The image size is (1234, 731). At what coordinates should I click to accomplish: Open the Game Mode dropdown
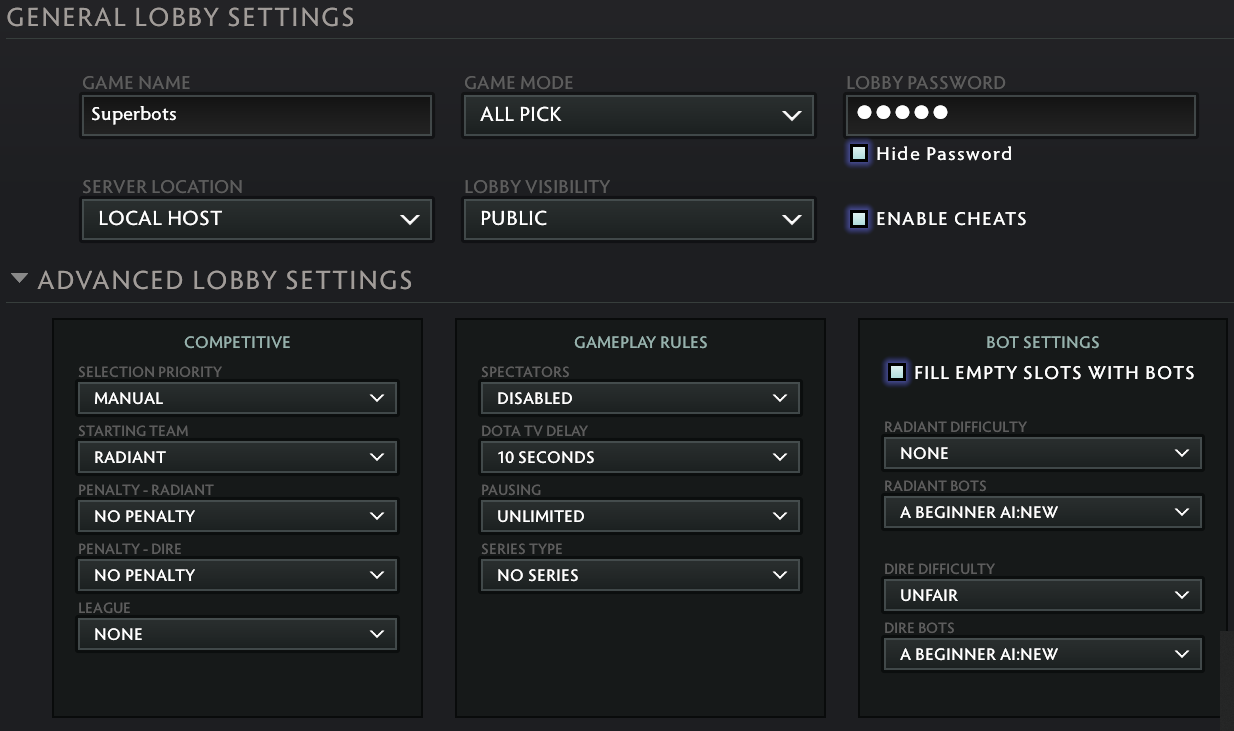tap(638, 115)
